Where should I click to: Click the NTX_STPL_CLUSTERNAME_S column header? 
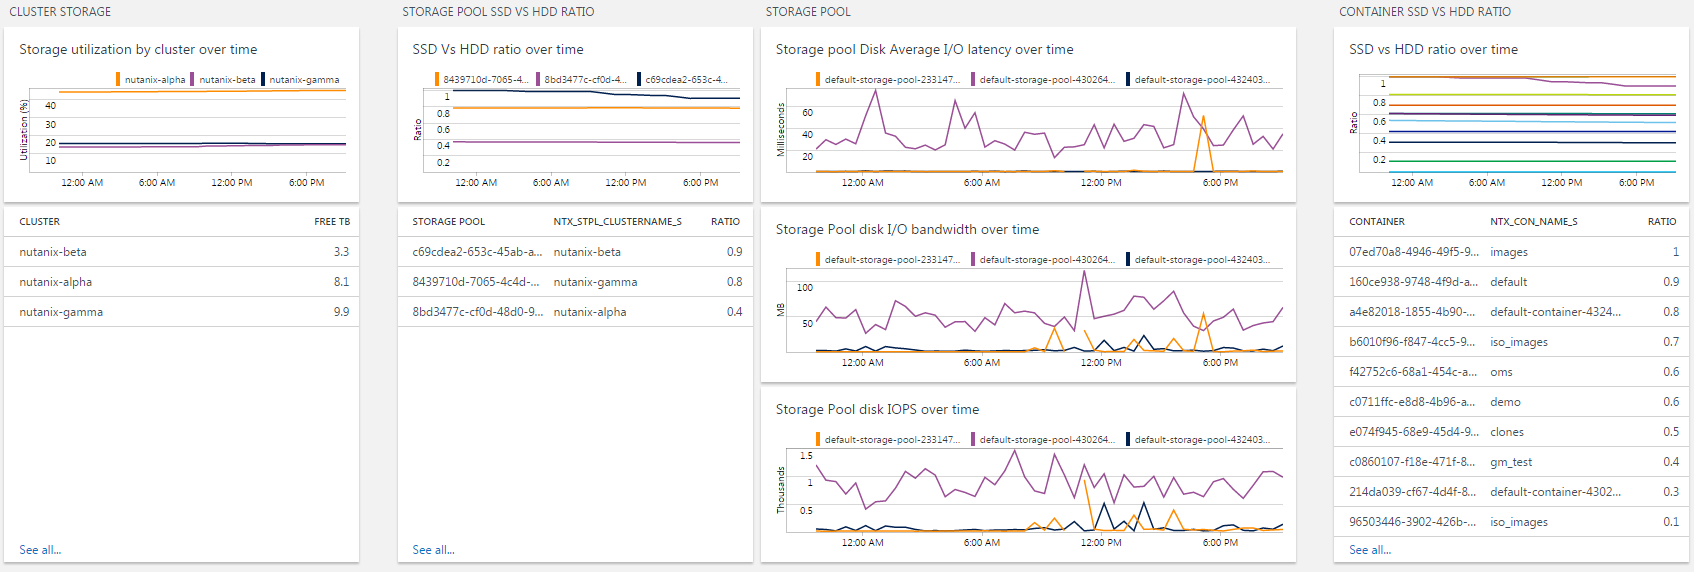tap(618, 222)
